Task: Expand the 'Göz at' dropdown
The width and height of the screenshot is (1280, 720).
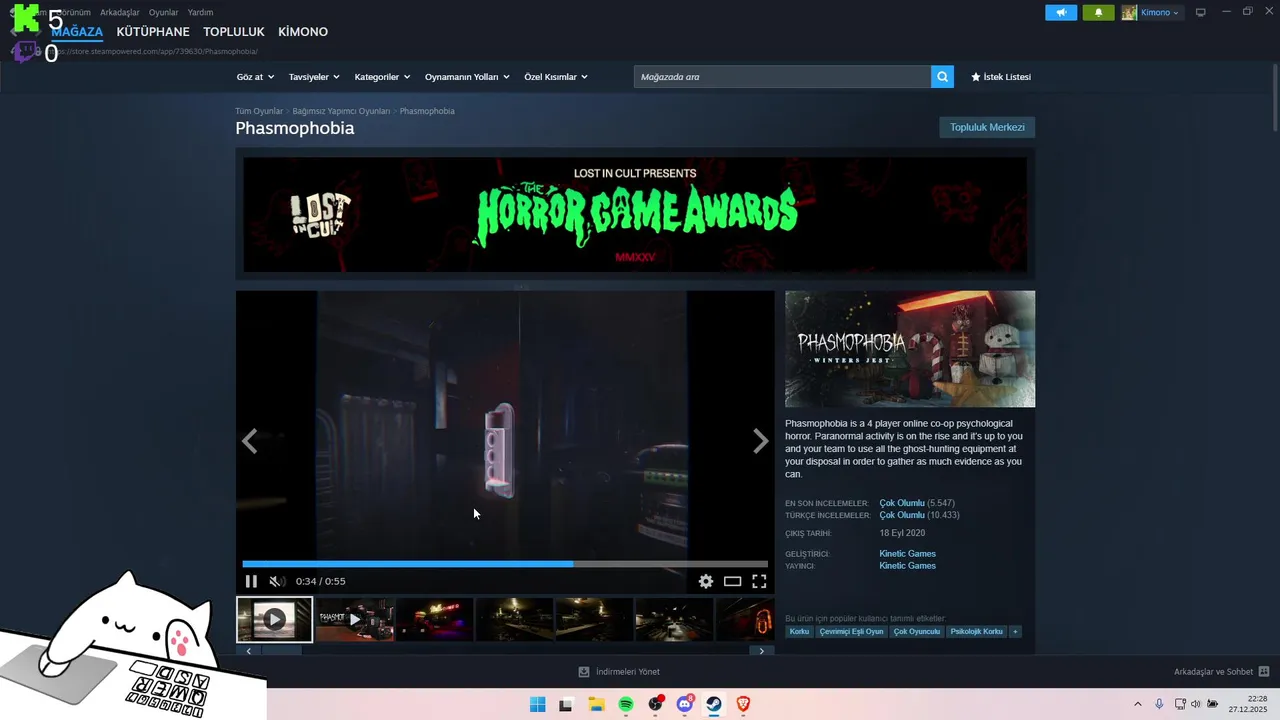Action: [x=255, y=77]
